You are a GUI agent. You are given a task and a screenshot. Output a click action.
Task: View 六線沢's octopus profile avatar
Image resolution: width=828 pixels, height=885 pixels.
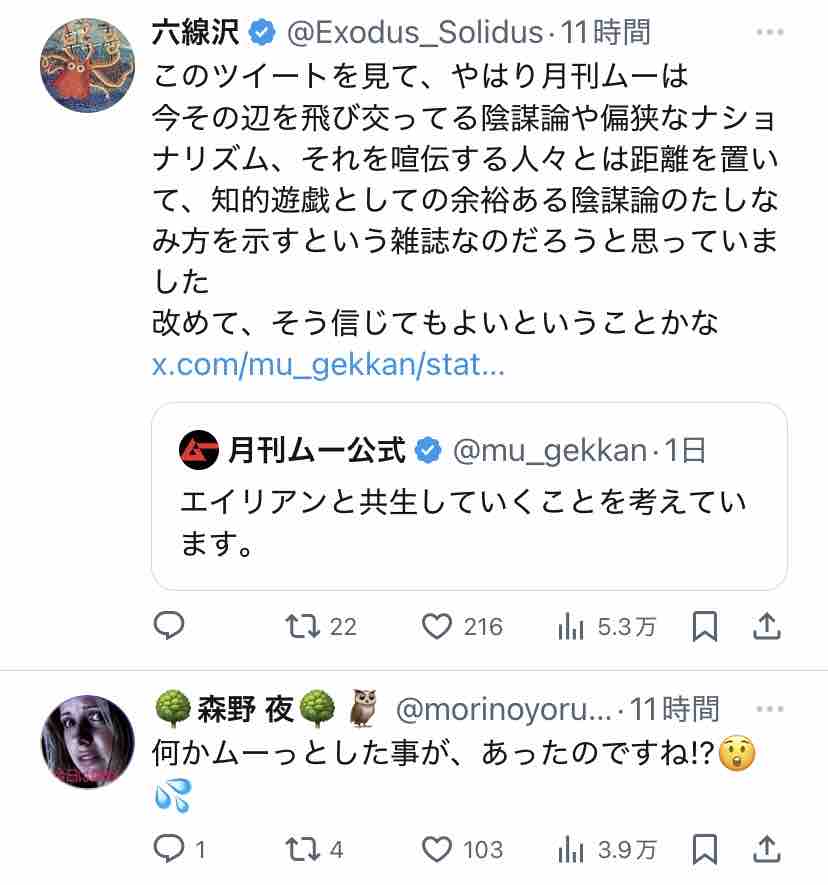87,65
